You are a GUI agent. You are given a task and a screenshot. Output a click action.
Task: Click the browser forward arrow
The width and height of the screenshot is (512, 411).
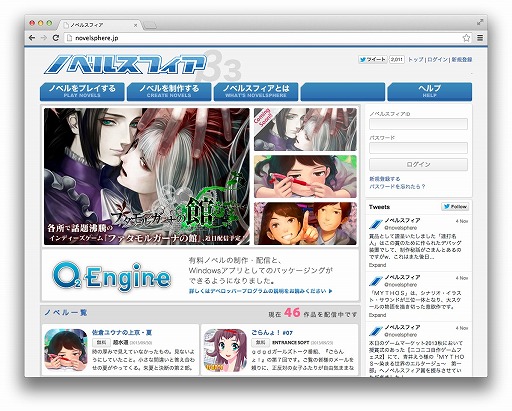pos(44,38)
